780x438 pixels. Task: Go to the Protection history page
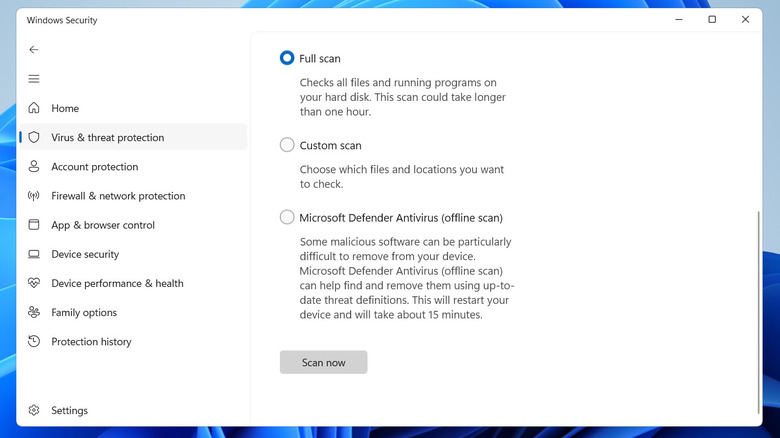coord(91,342)
